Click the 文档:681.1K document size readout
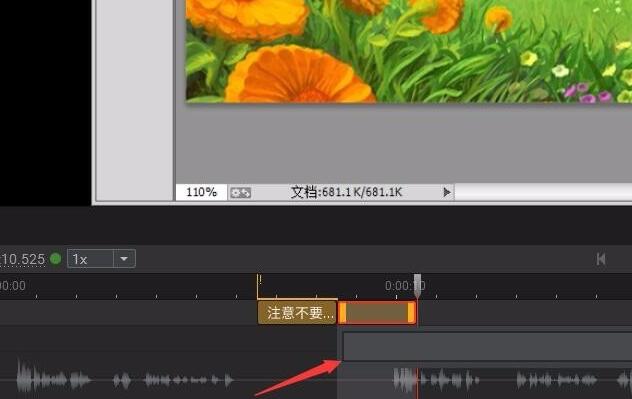This screenshot has width=632, height=399. coord(346,192)
